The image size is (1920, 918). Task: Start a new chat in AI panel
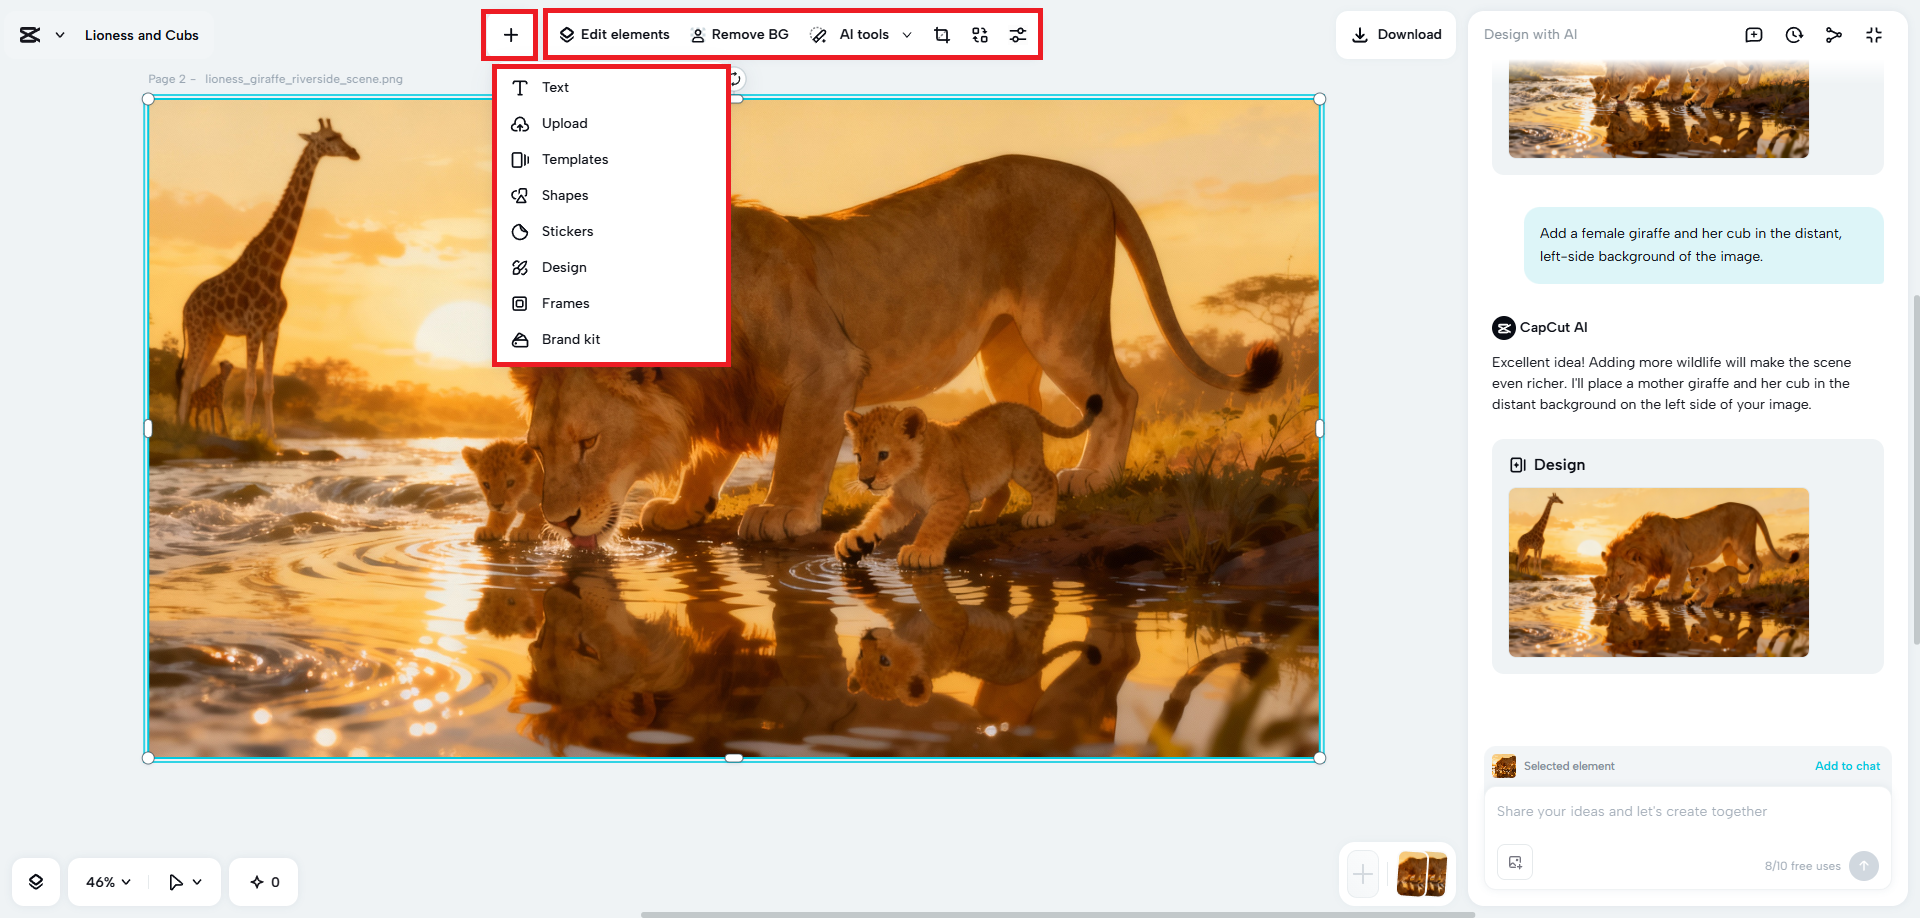pyautogui.click(x=1754, y=35)
